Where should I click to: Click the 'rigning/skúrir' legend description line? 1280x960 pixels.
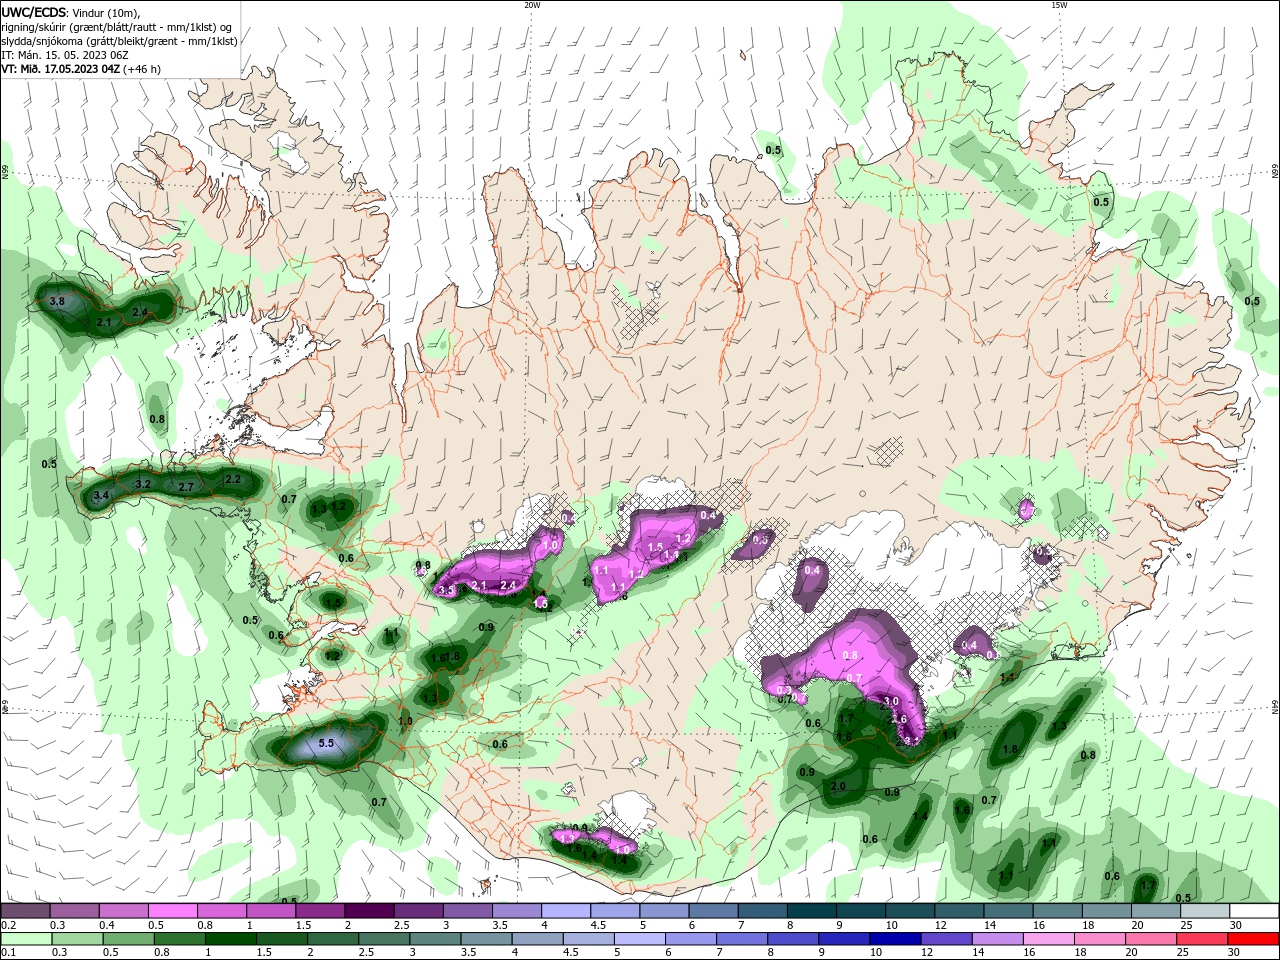[x=117, y=27]
